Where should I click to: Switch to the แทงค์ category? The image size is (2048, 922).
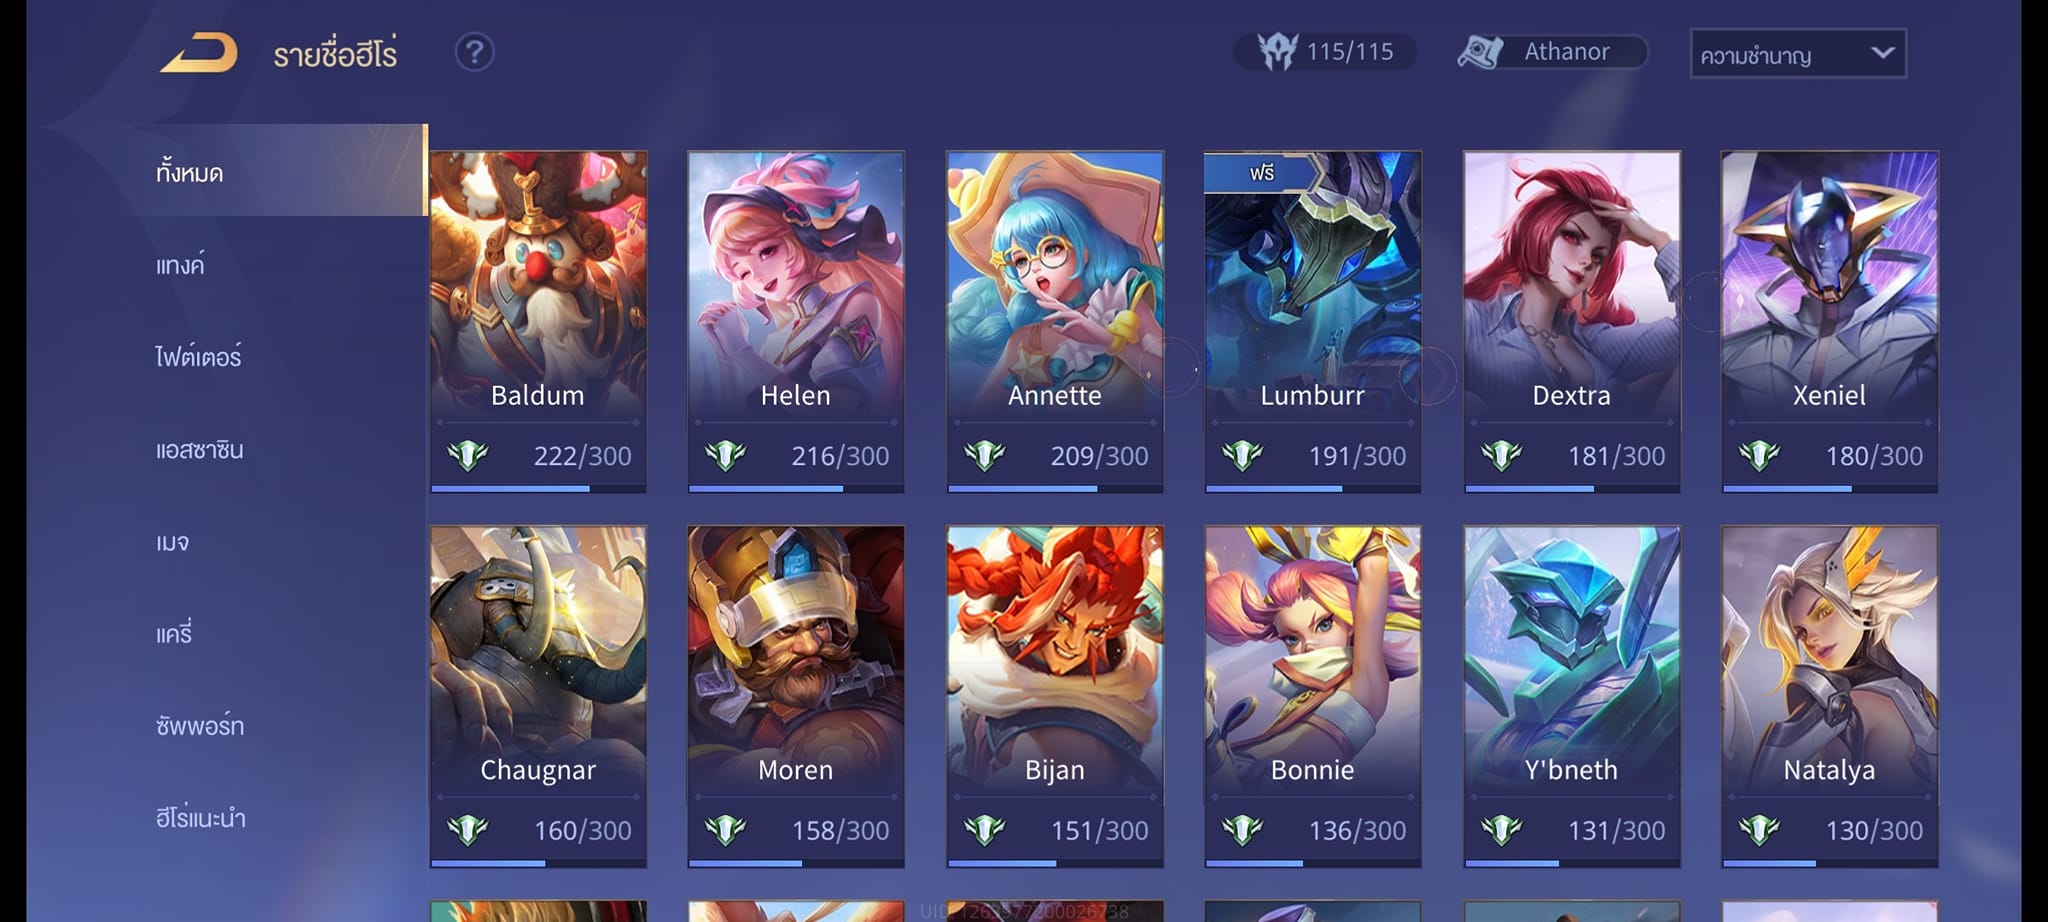(180, 265)
